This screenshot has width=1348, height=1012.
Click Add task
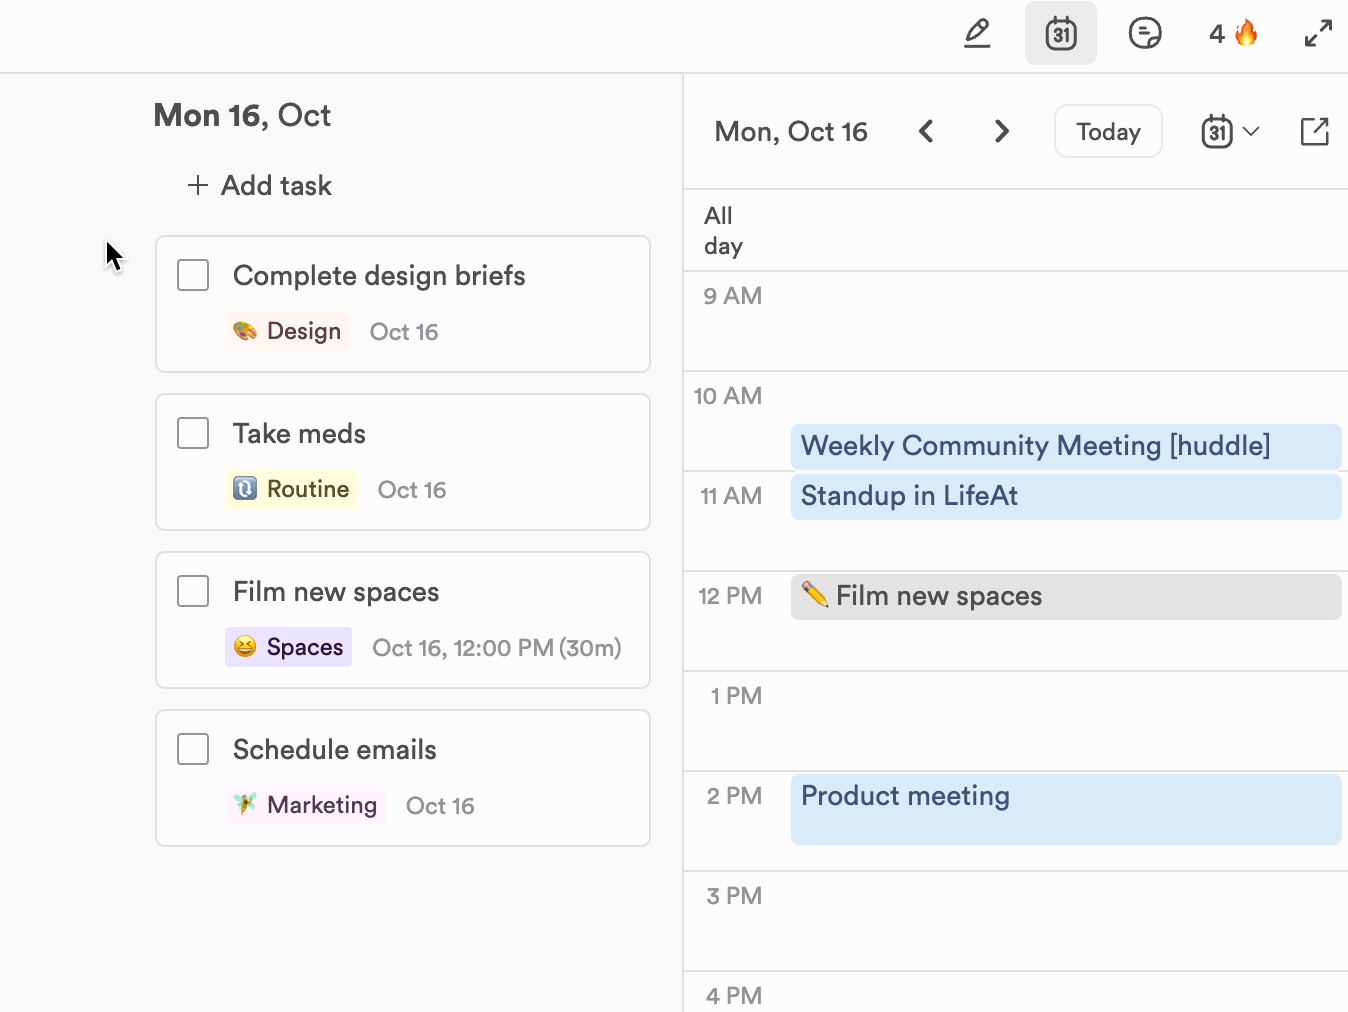[x=260, y=186]
